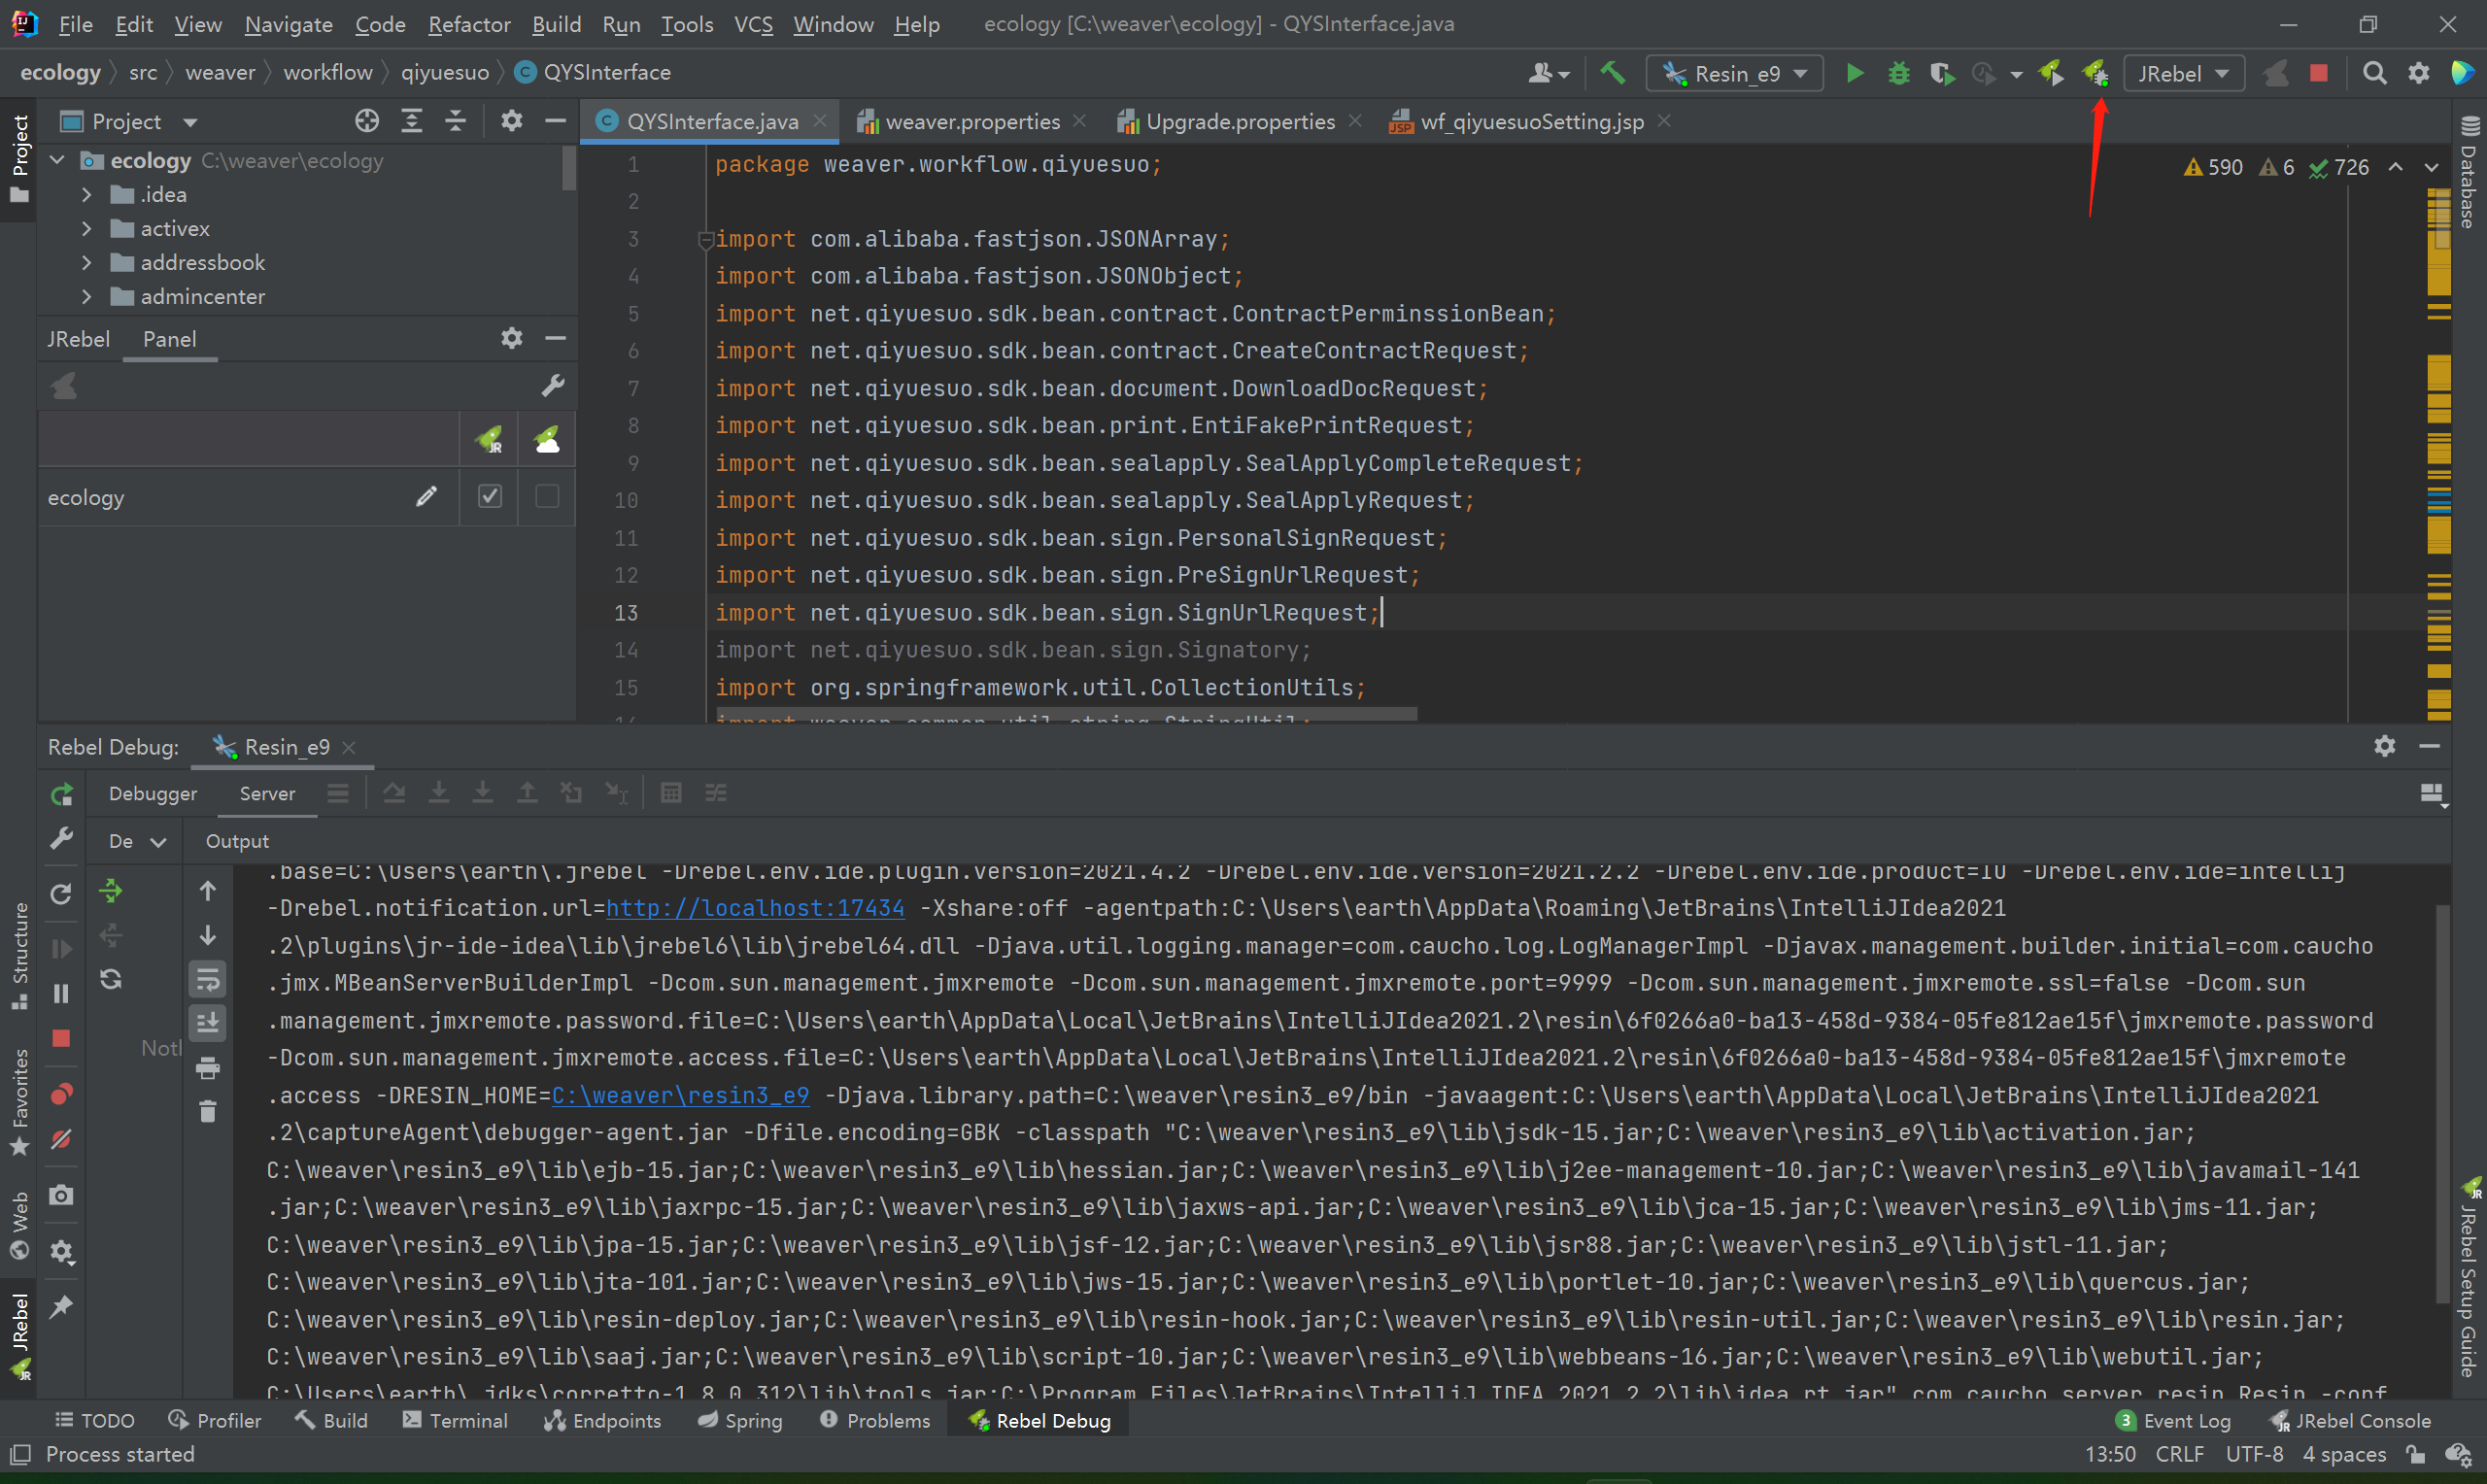Viewport: 2487px width, 1484px height.
Task: Switch to wf_qiyuesuoSetting.jsp tab
Action: tap(1531, 121)
